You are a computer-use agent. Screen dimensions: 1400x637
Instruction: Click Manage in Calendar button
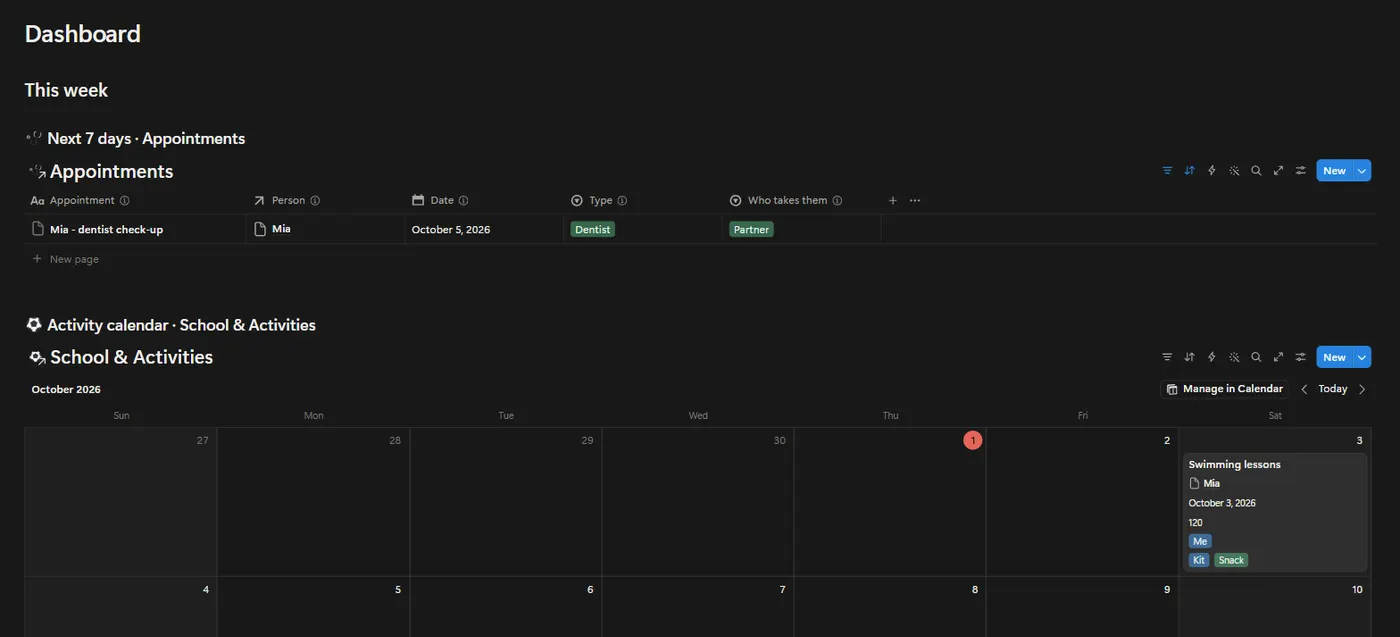tap(1225, 389)
